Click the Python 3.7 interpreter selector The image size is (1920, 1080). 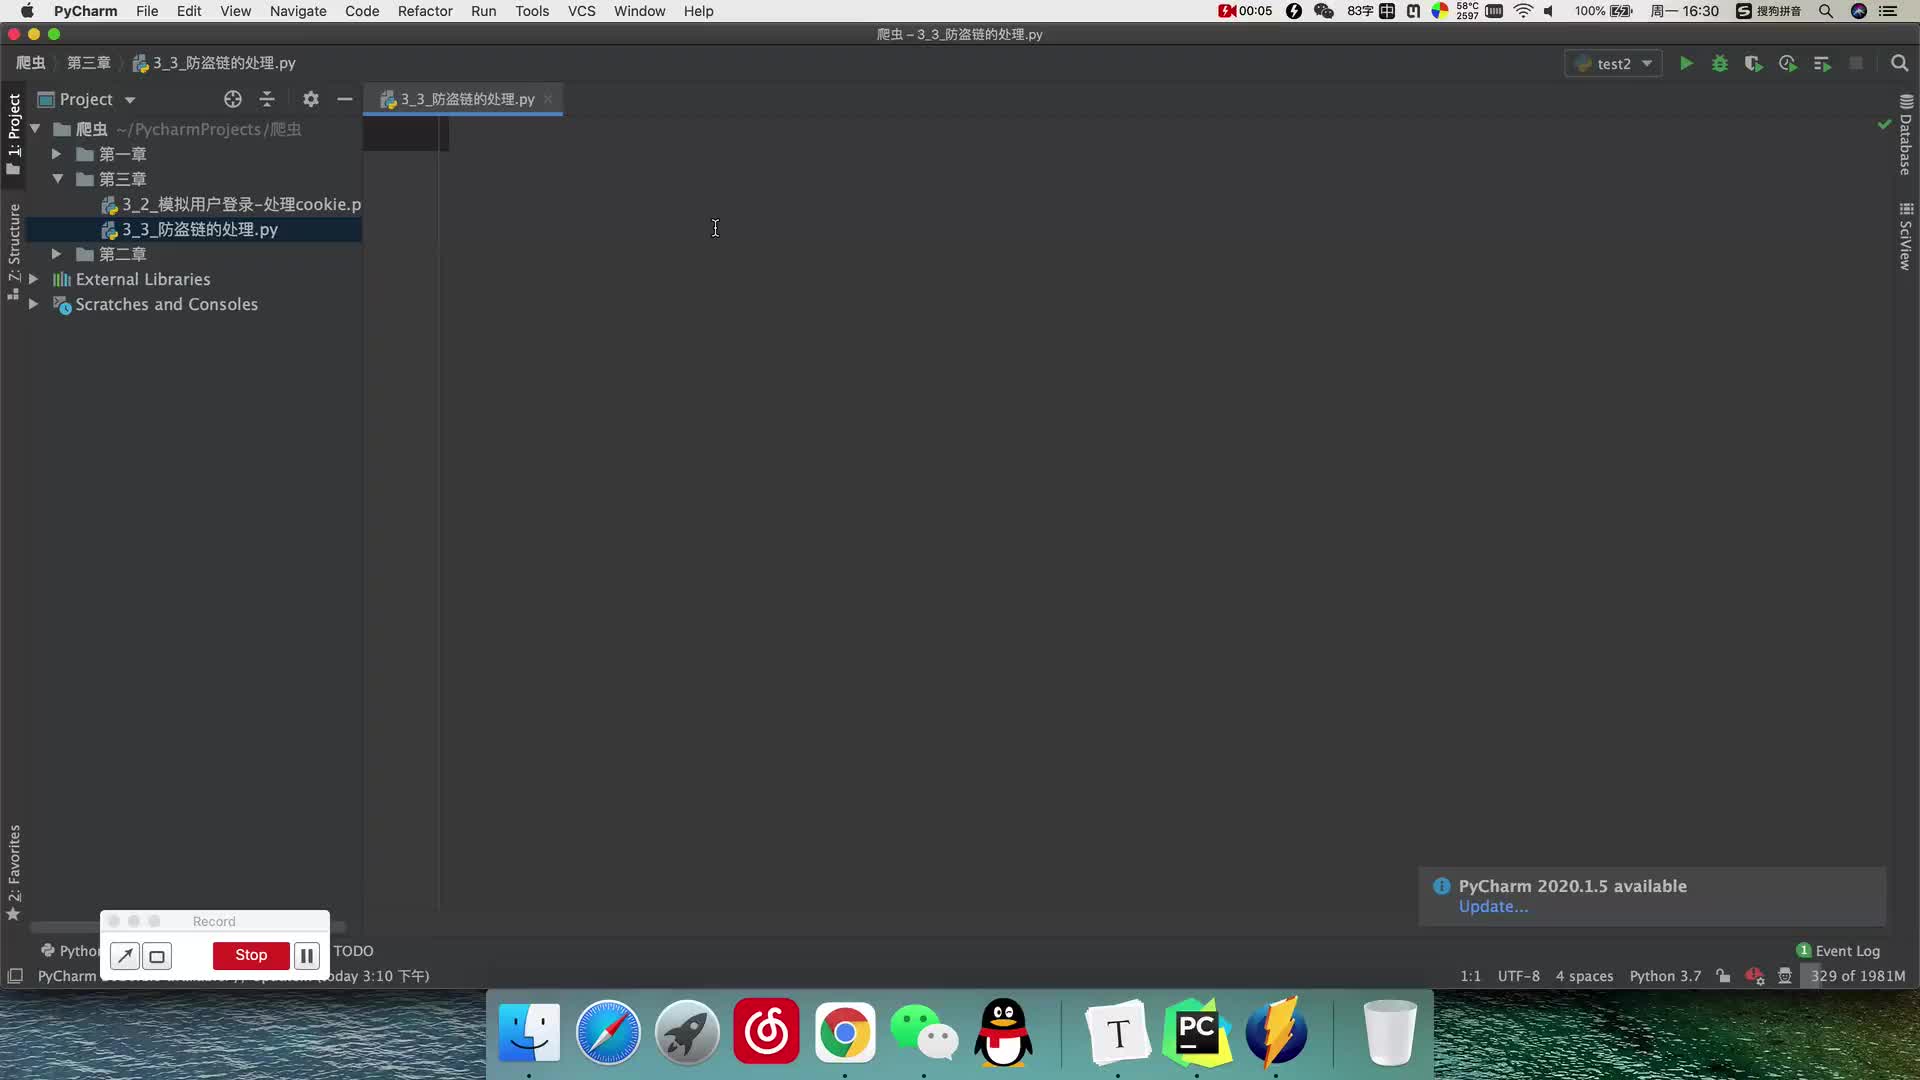tap(1665, 976)
